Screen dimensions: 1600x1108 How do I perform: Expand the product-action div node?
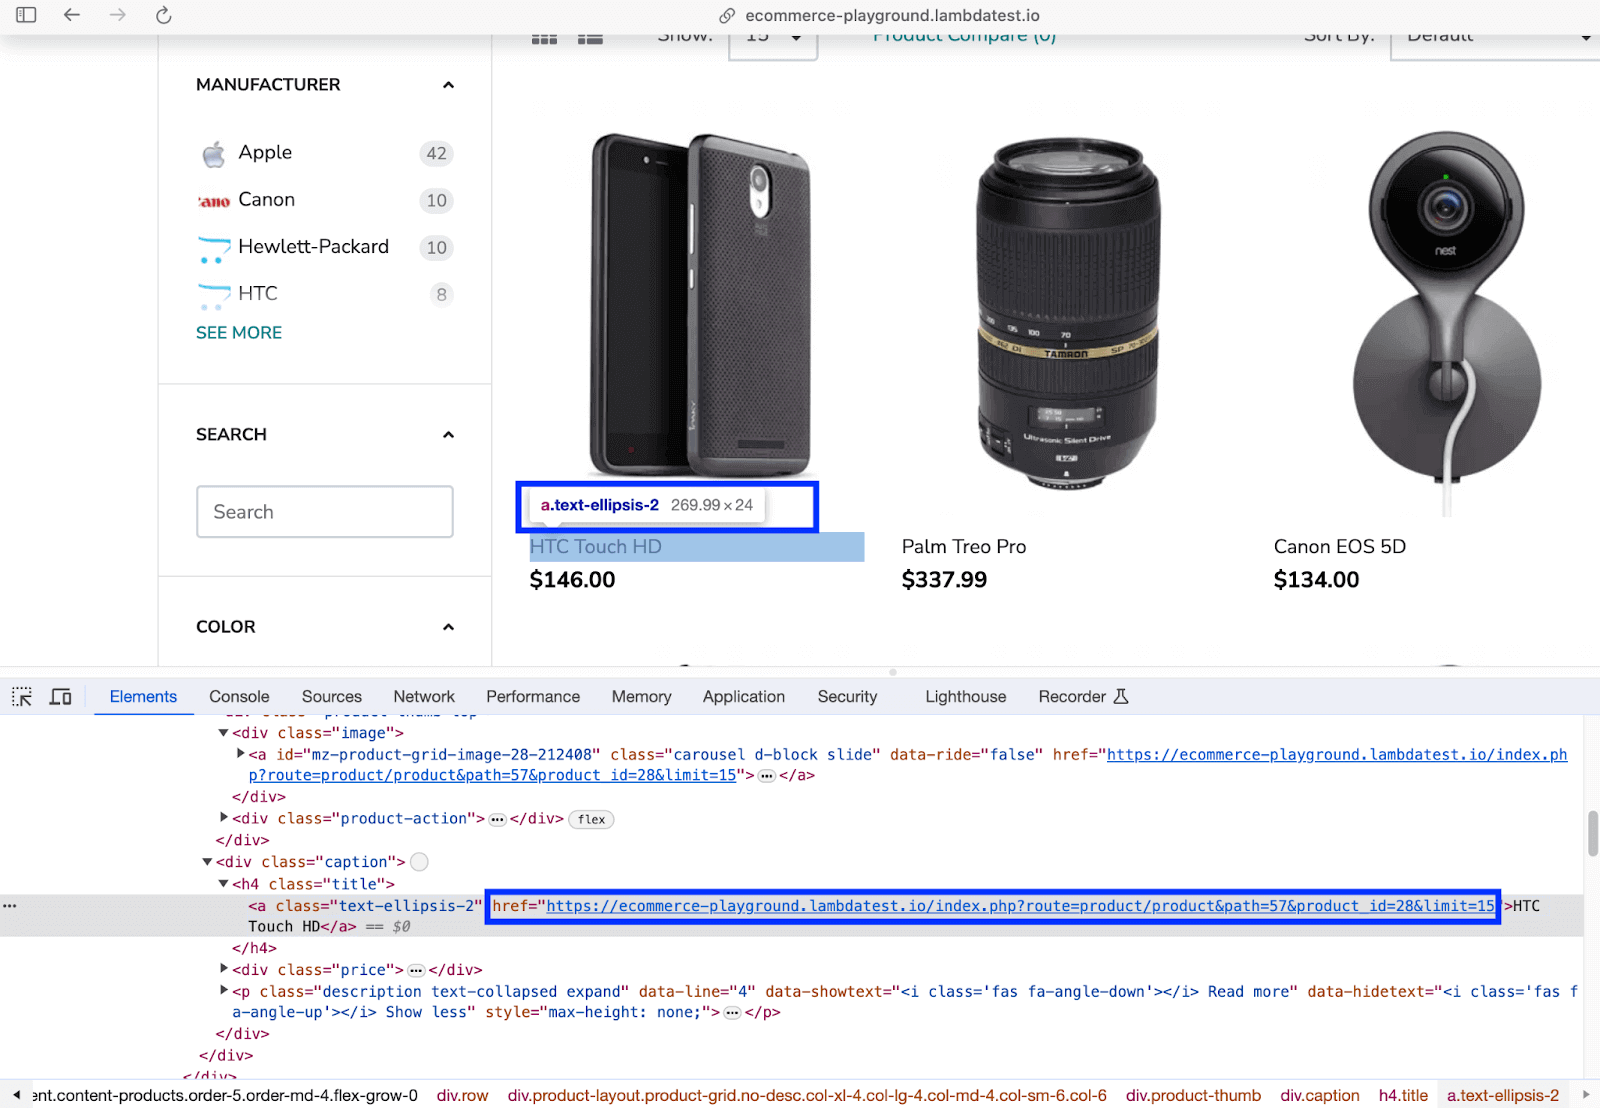point(224,818)
